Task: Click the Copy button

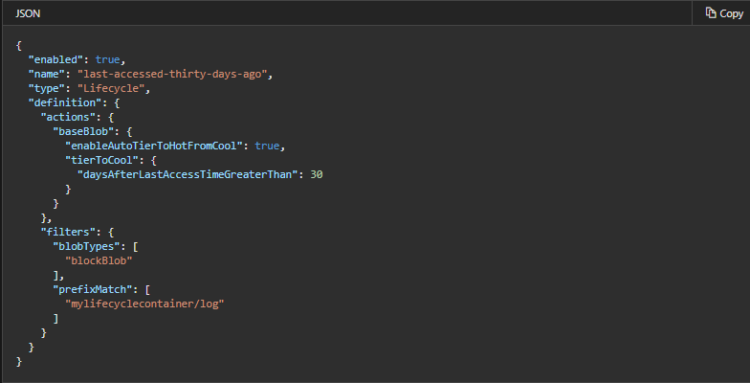Action: (x=724, y=13)
